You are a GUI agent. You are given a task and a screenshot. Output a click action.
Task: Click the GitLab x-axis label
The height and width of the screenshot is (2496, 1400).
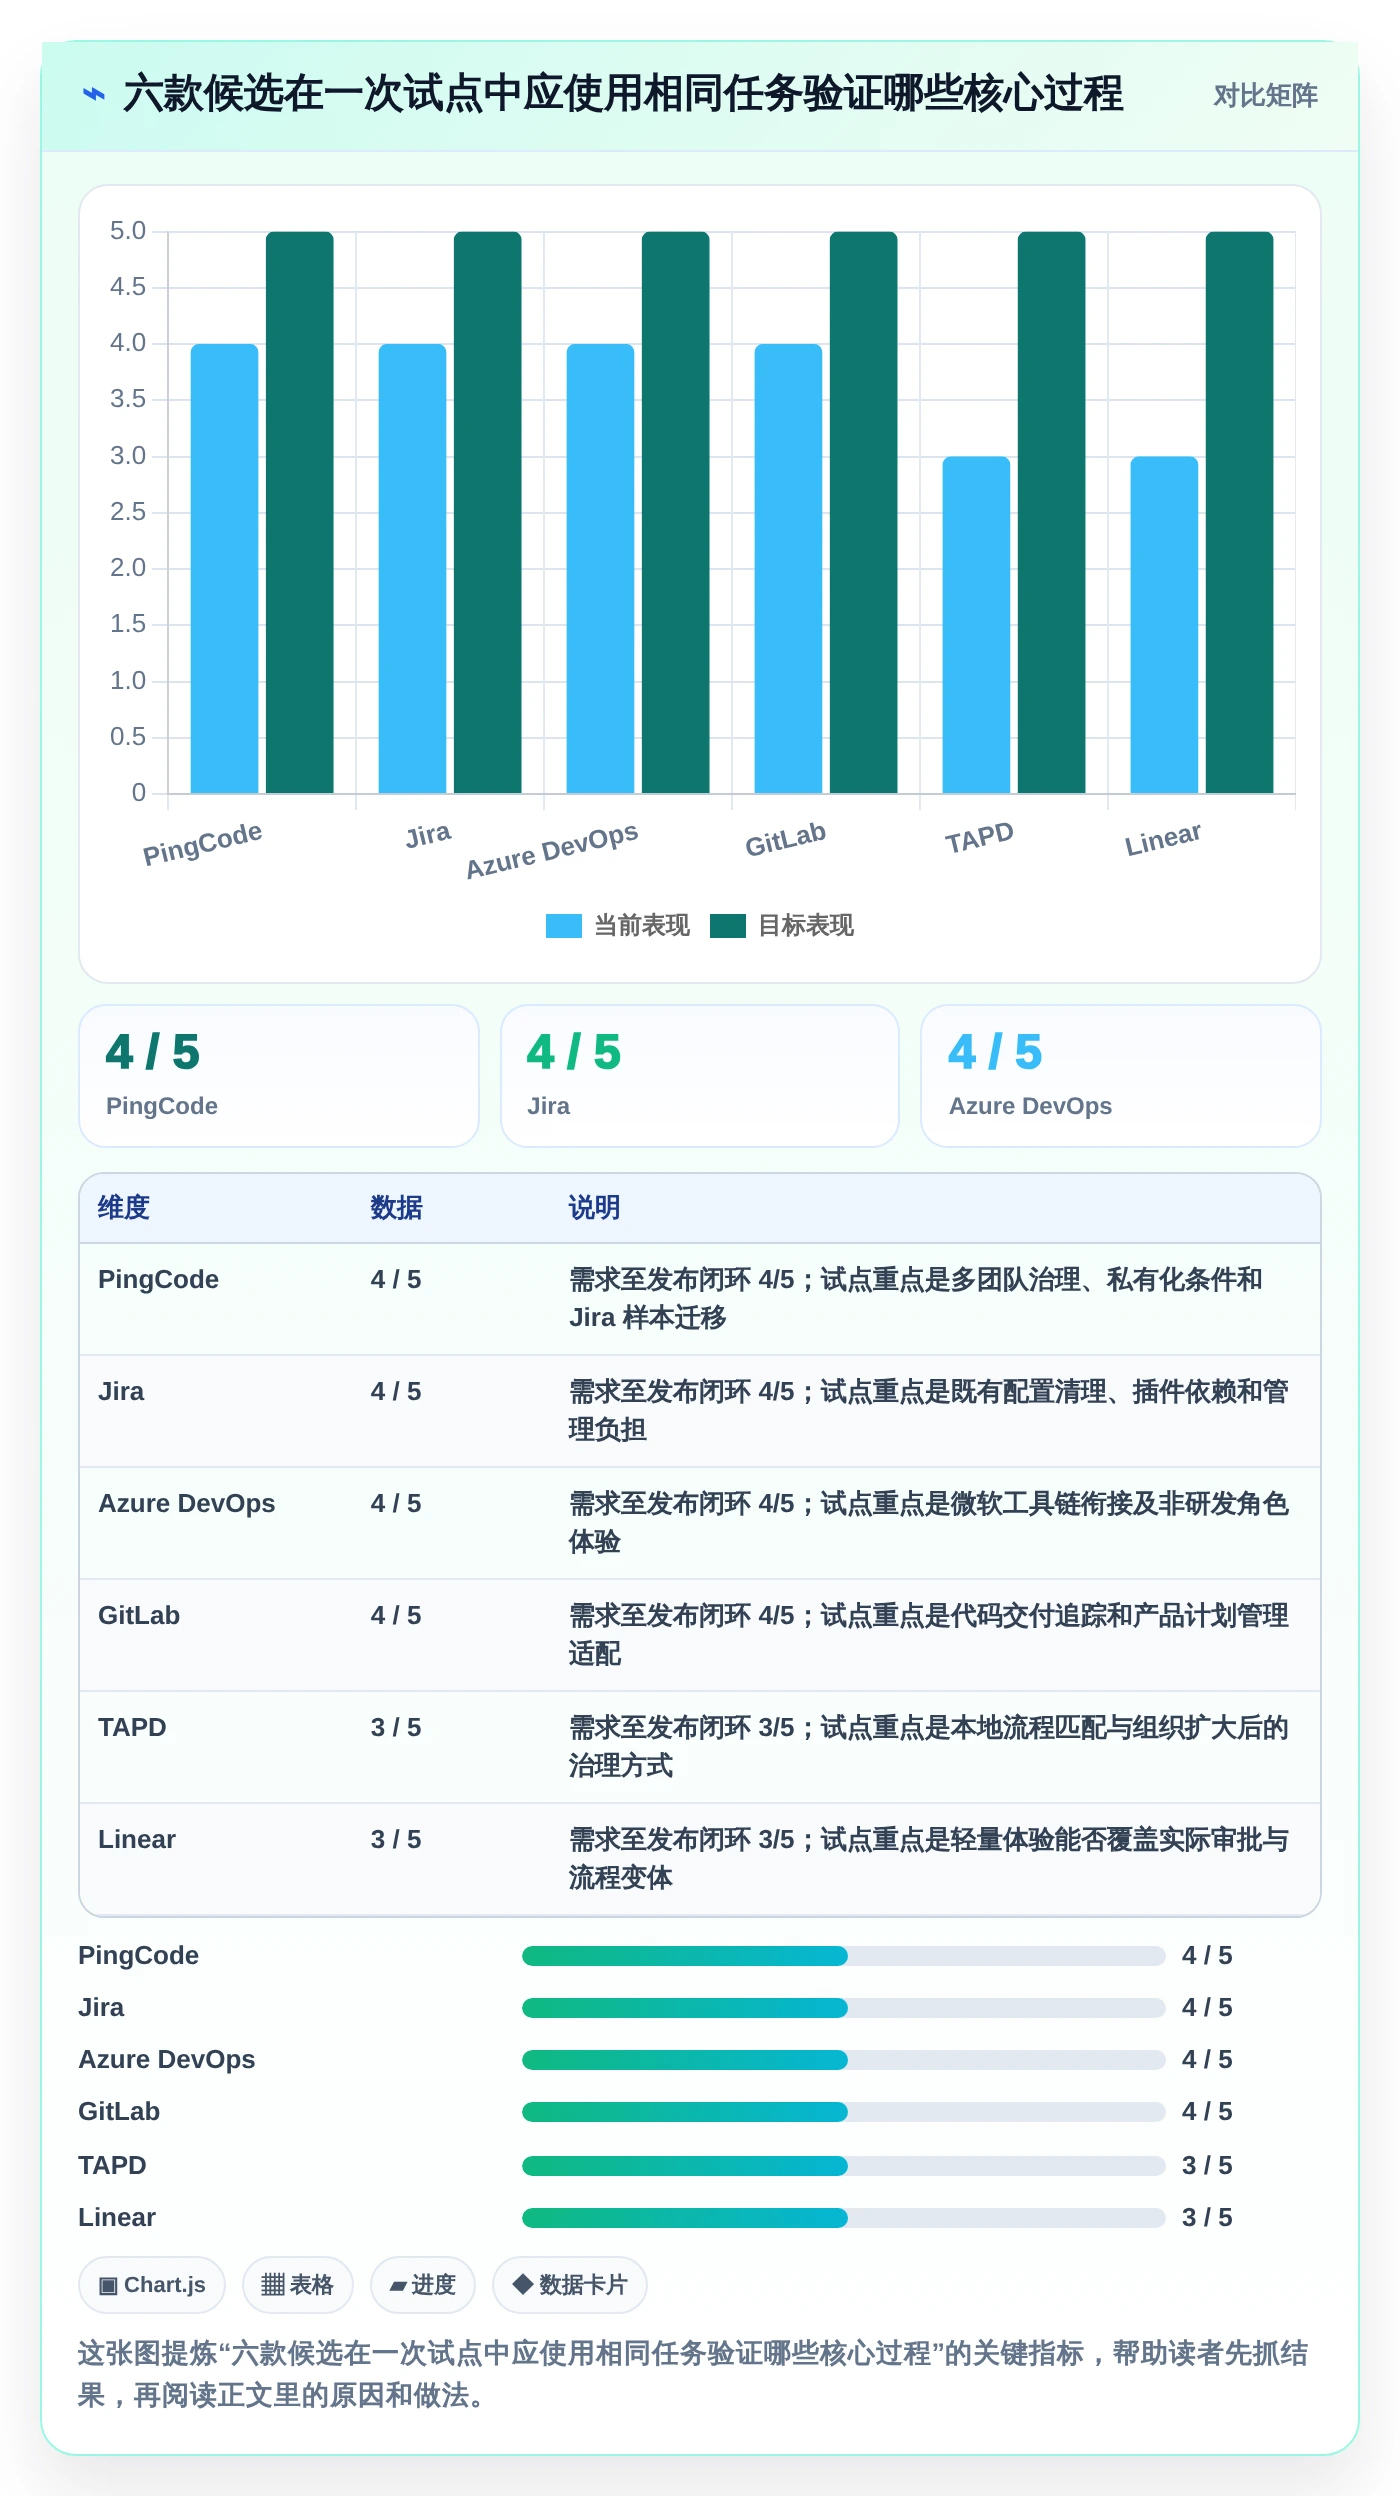(x=785, y=840)
